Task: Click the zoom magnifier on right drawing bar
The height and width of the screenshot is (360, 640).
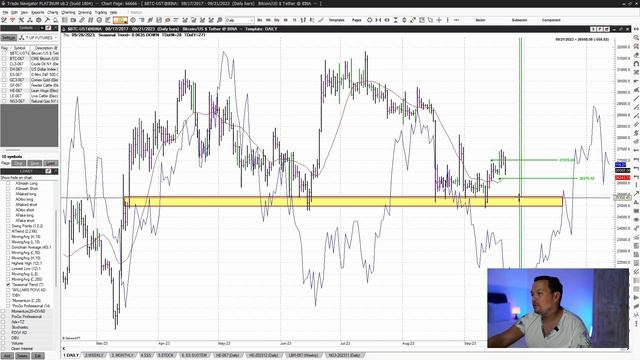Action: pos(636,38)
